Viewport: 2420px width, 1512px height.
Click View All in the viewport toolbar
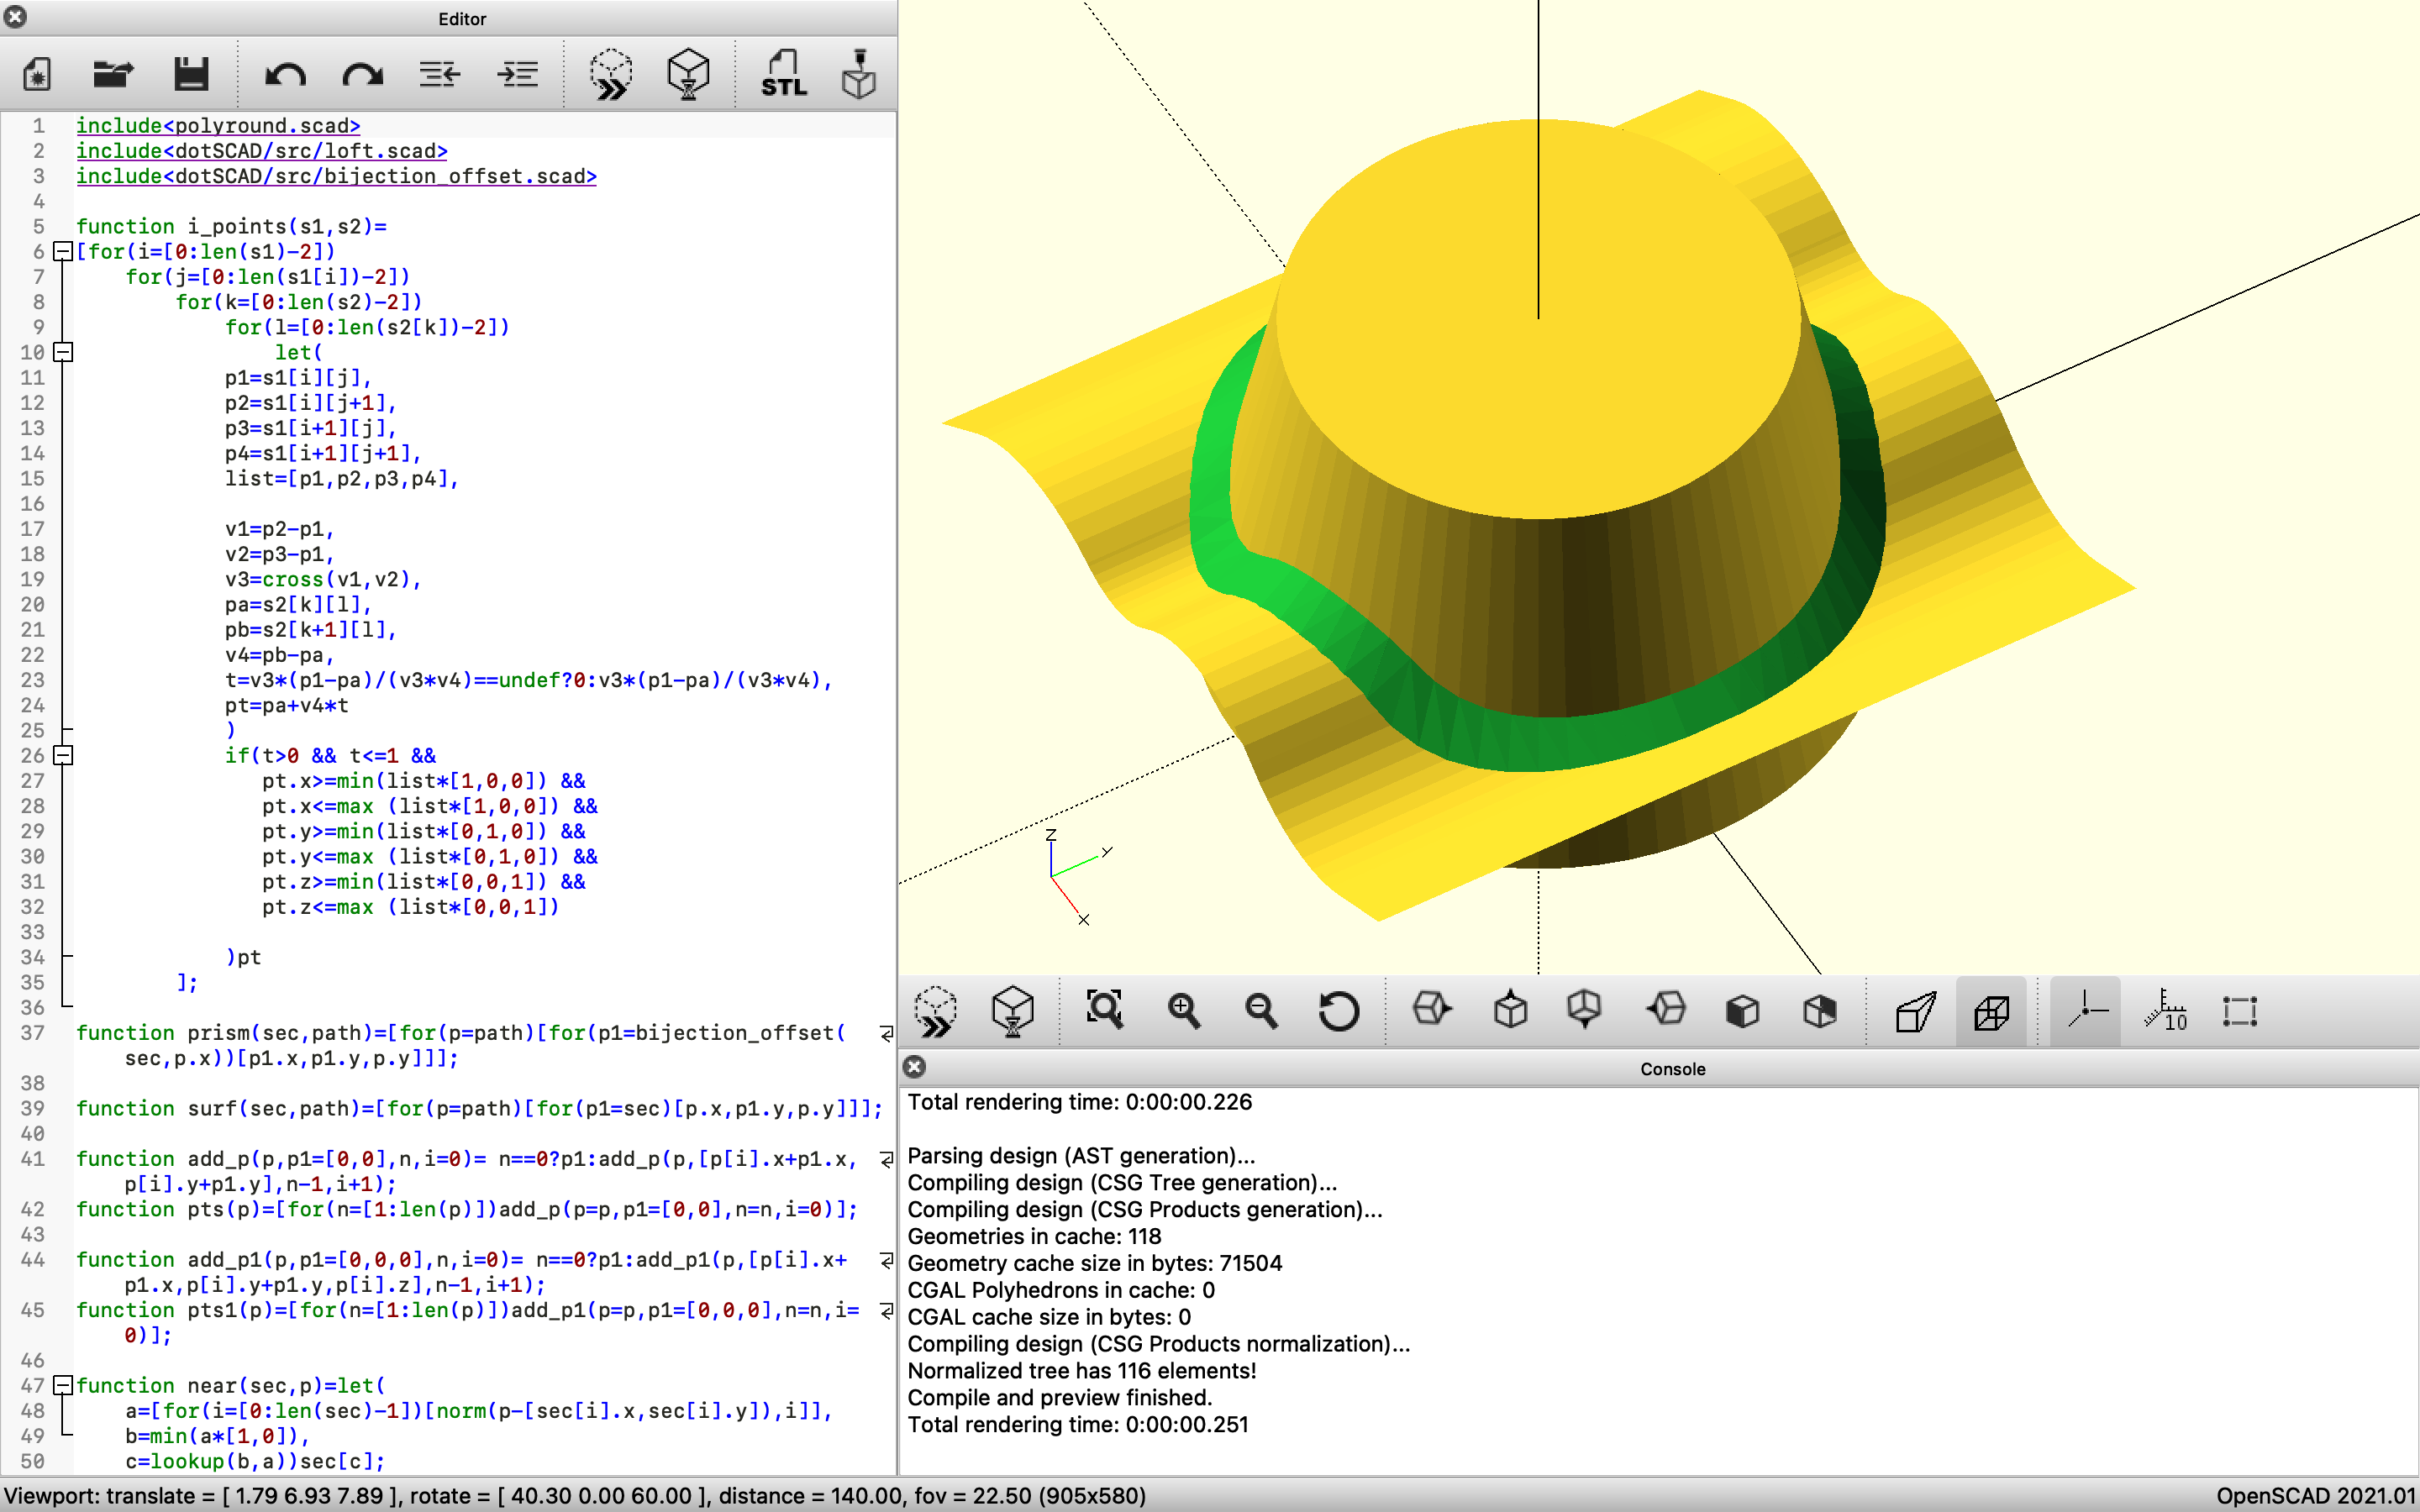(x=1104, y=1010)
